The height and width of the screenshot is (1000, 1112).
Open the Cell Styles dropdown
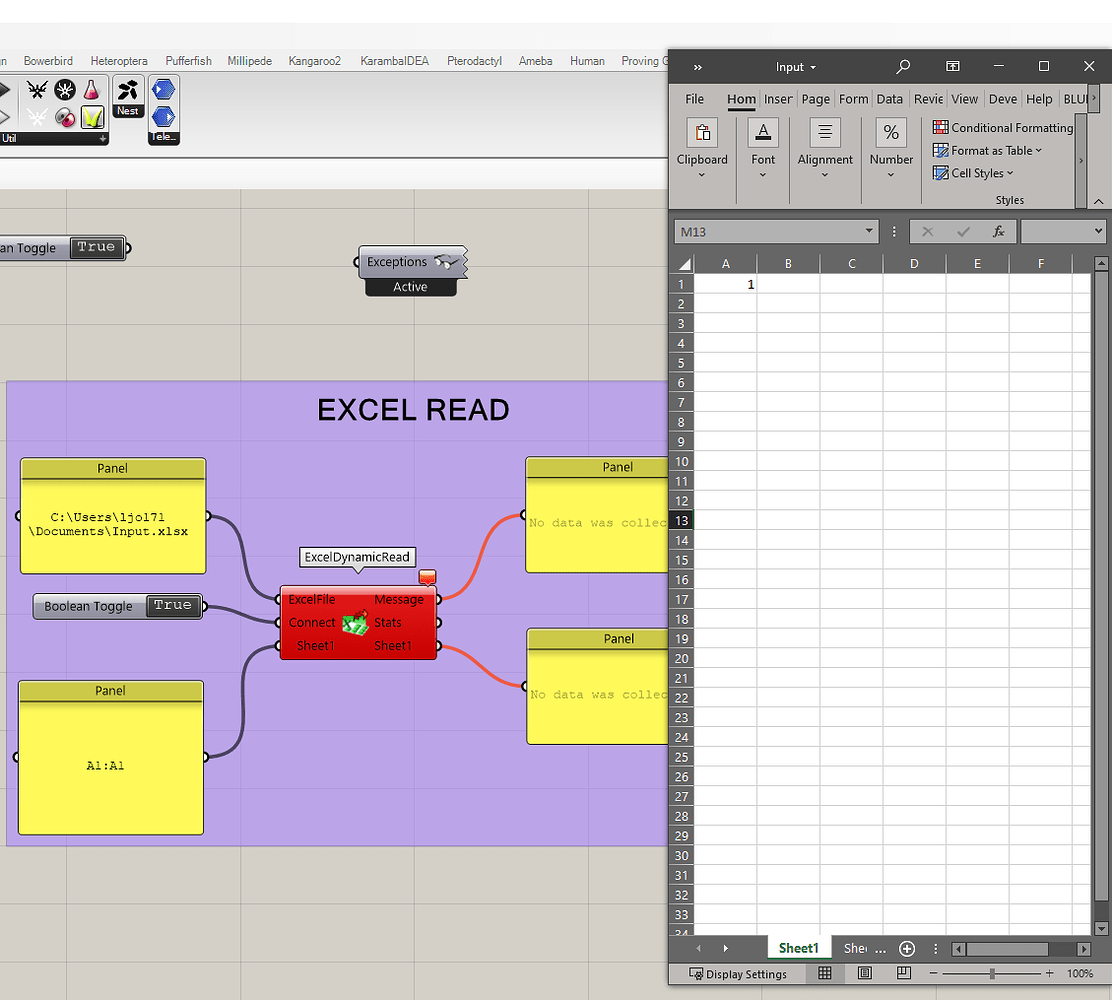[x=973, y=172]
